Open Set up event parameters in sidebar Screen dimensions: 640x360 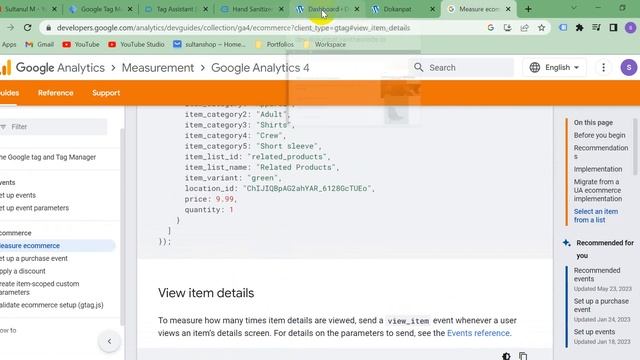click(x=34, y=208)
